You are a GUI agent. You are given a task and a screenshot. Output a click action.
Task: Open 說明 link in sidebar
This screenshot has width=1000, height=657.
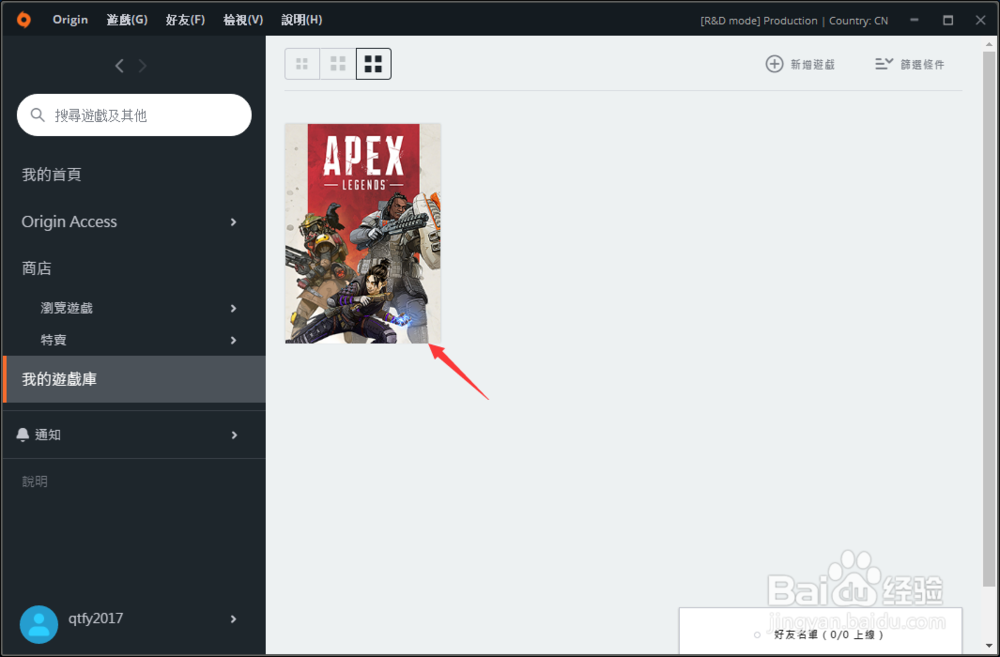click(x=34, y=482)
